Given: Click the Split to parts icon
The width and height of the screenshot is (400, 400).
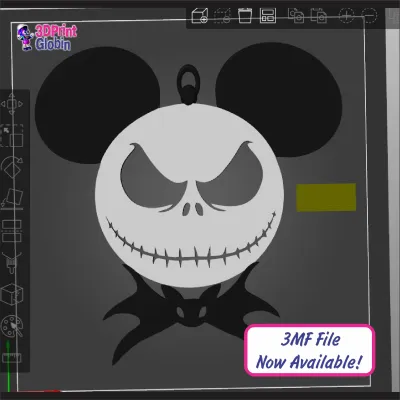Looking at the screenshot, I should point(319,15).
